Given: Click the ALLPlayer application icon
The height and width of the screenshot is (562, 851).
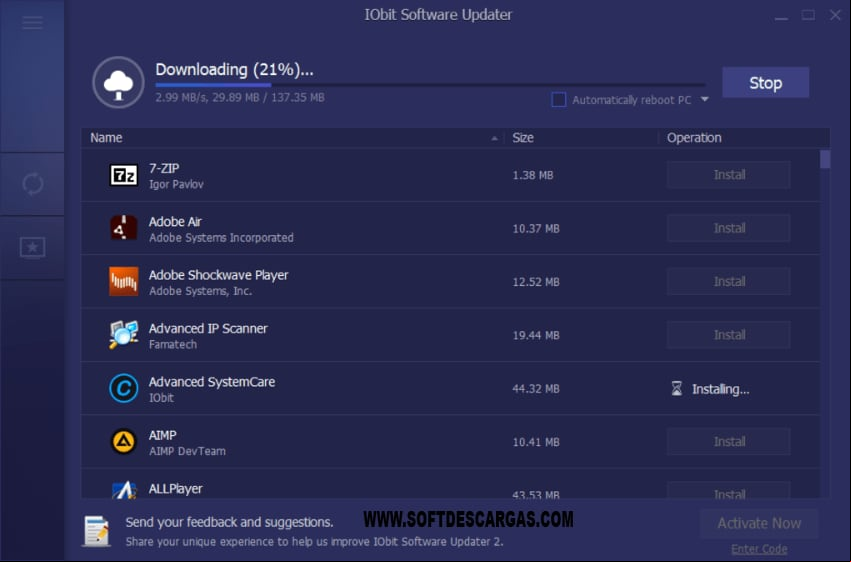Looking at the screenshot, I should click(x=124, y=490).
